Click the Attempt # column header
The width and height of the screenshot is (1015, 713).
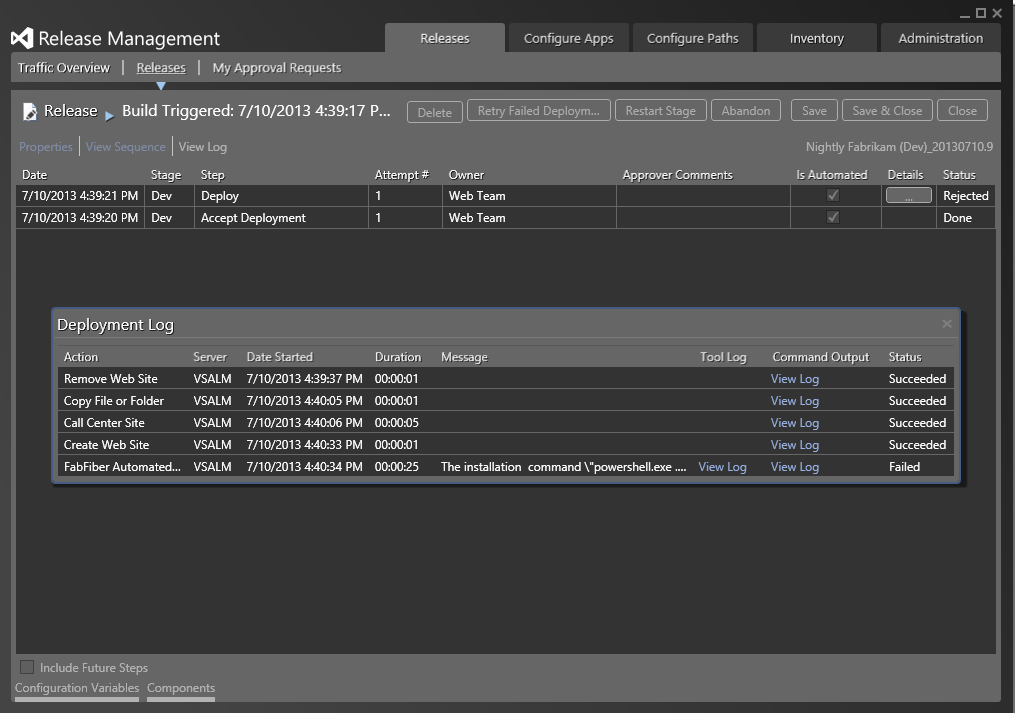(401, 175)
